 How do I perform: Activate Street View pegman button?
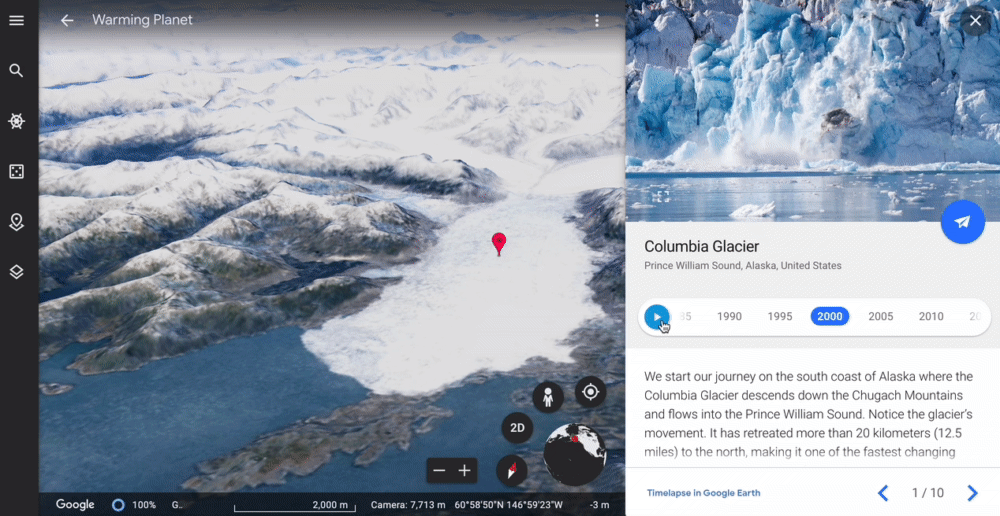548,397
